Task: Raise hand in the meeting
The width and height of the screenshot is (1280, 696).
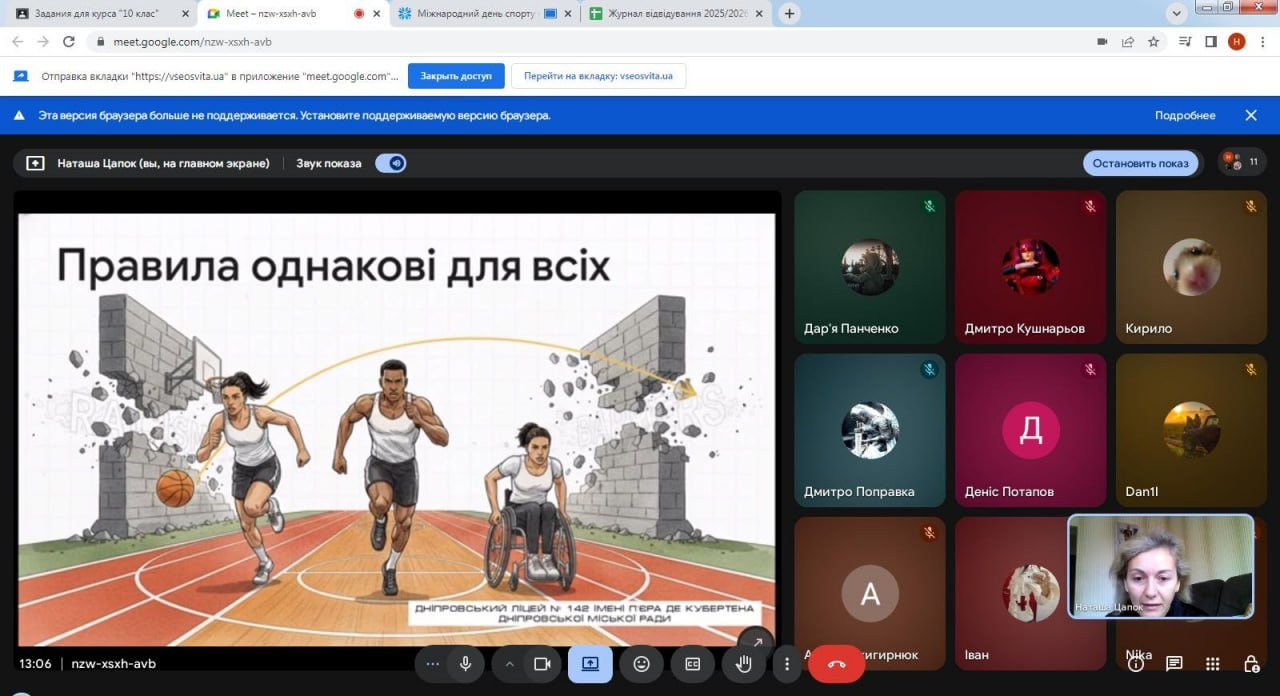Action: point(743,664)
